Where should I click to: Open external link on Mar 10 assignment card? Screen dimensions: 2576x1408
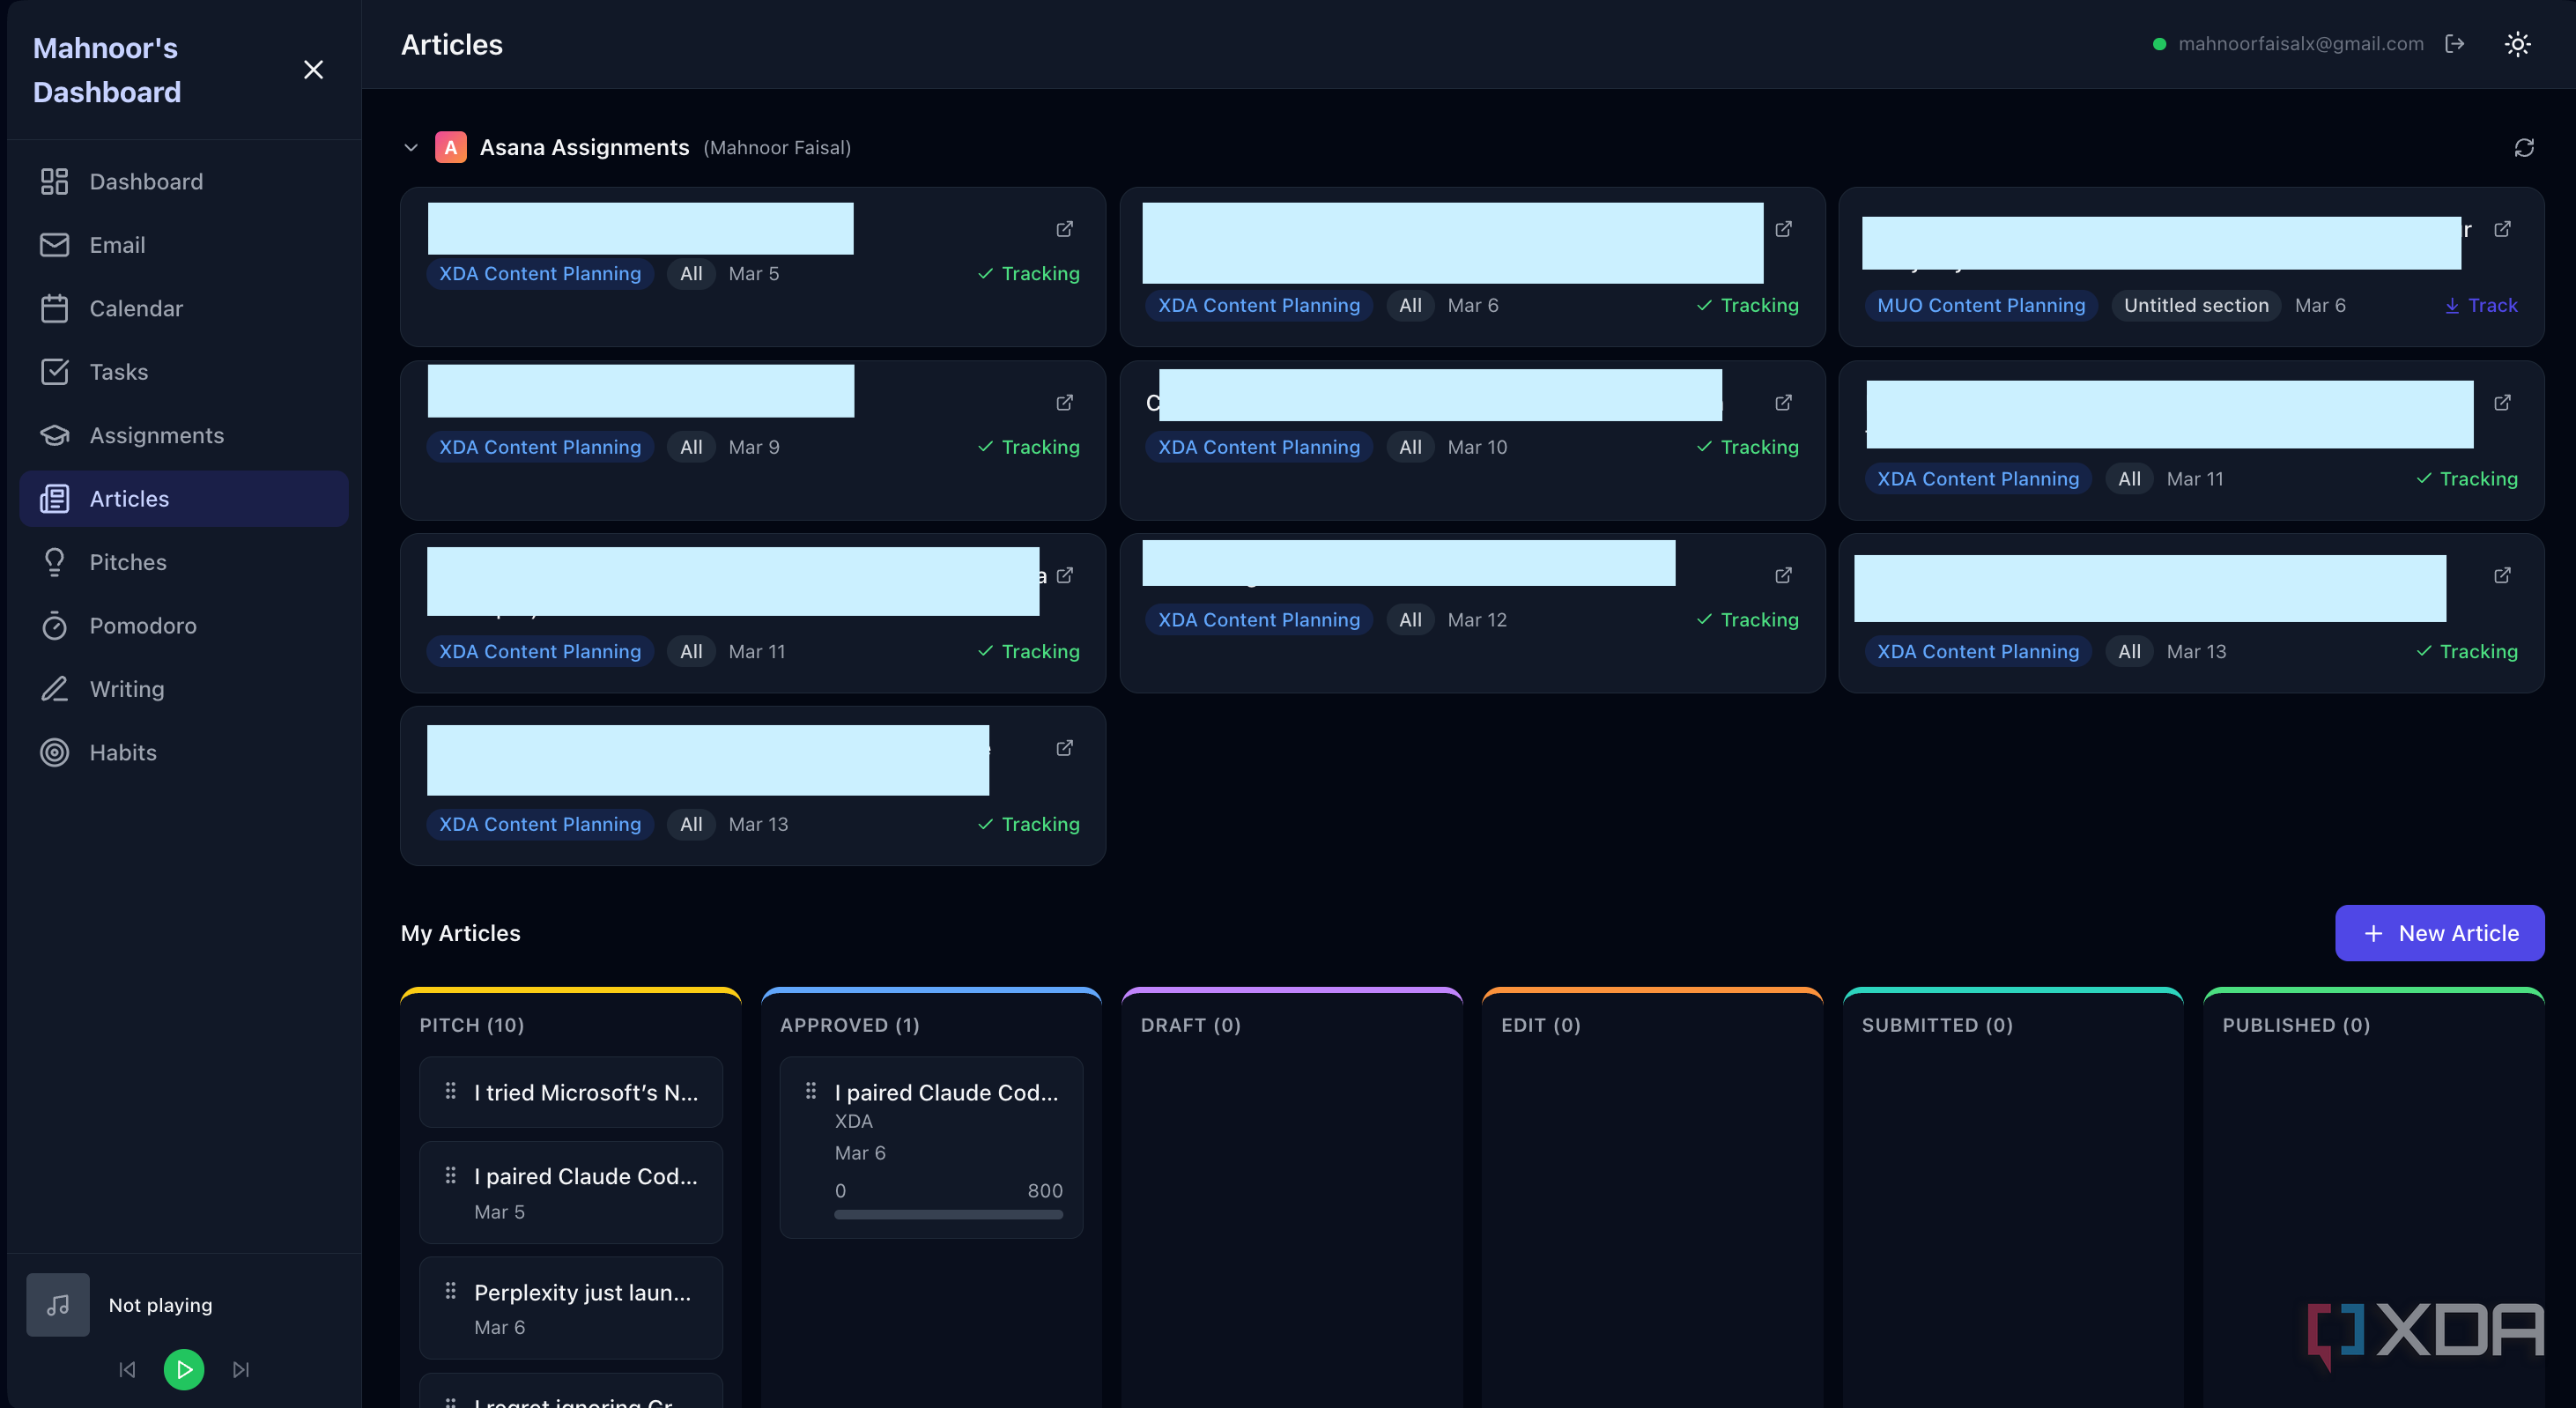tap(1783, 402)
